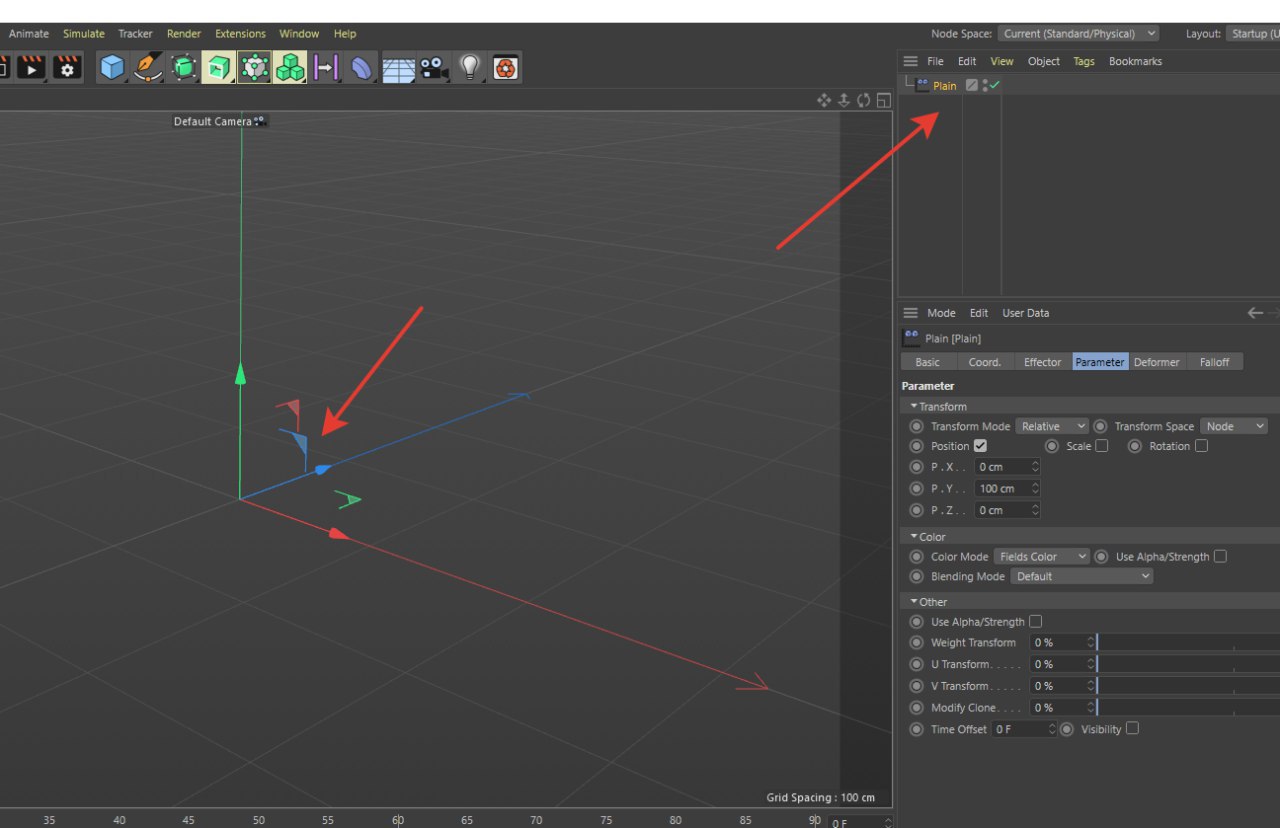This screenshot has width=1280, height=828.
Task: Enable the Scale checkbox
Action: coord(1101,446)
